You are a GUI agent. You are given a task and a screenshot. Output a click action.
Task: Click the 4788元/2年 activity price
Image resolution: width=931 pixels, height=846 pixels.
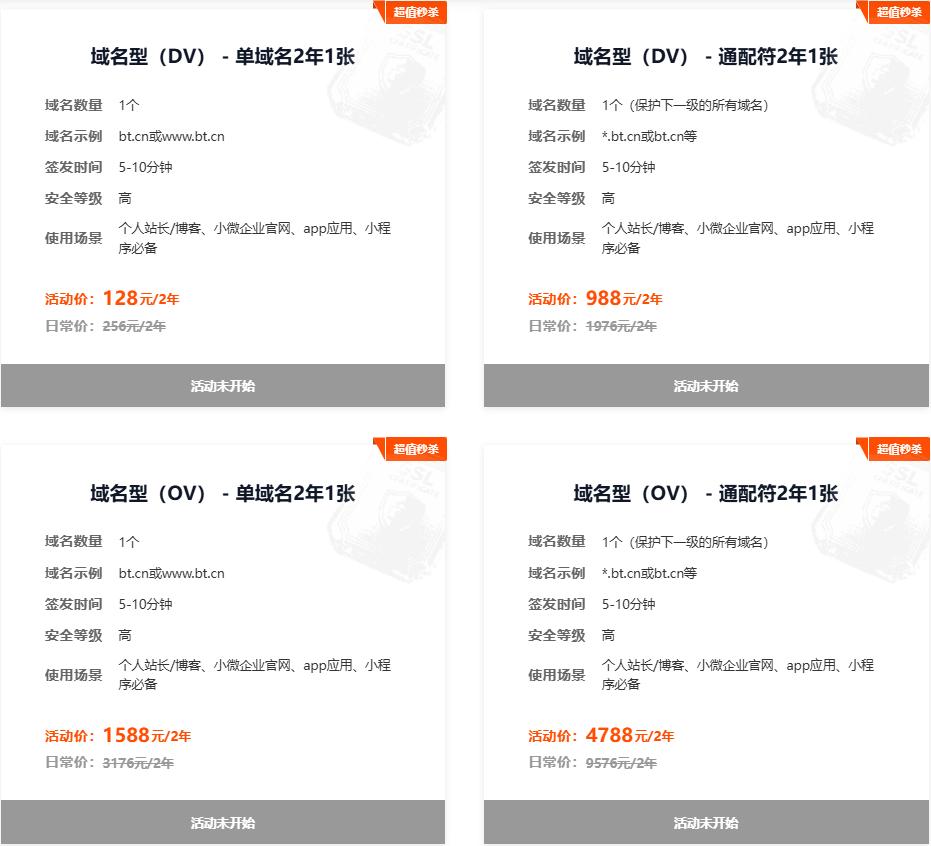tap(629, 735)
